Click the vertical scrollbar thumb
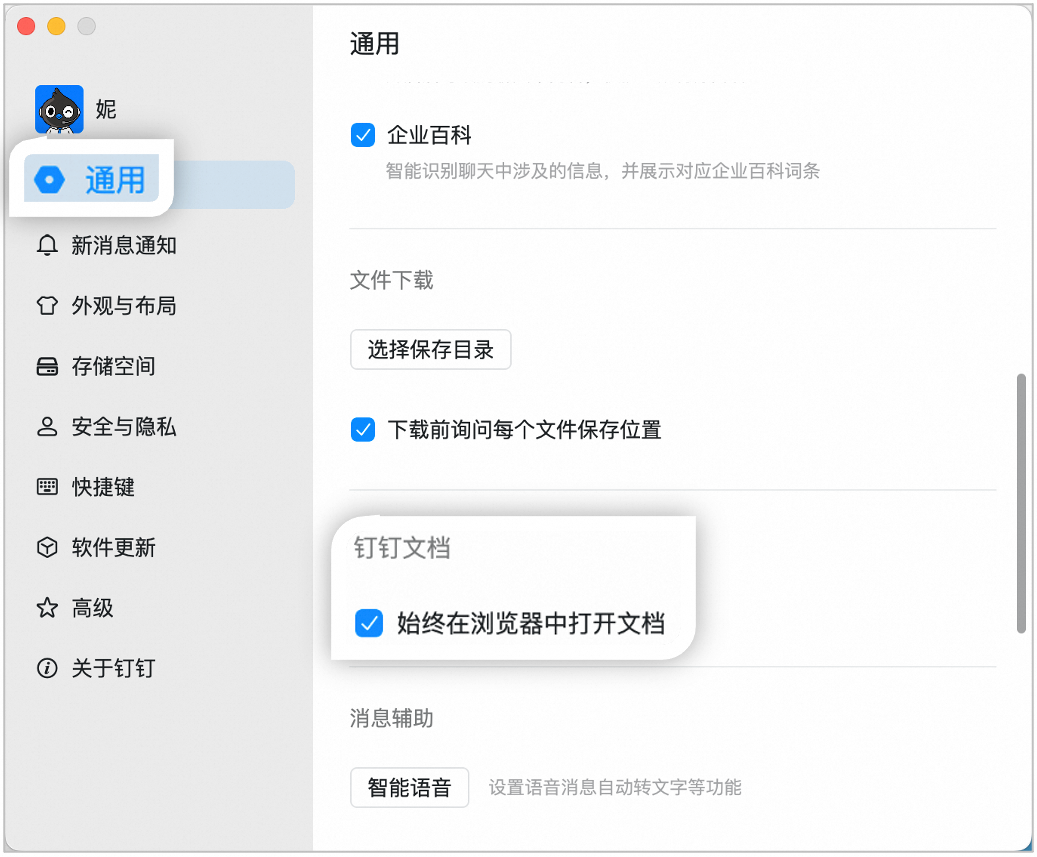The height and width of the screenshot is (857, 1037). 1021,503
